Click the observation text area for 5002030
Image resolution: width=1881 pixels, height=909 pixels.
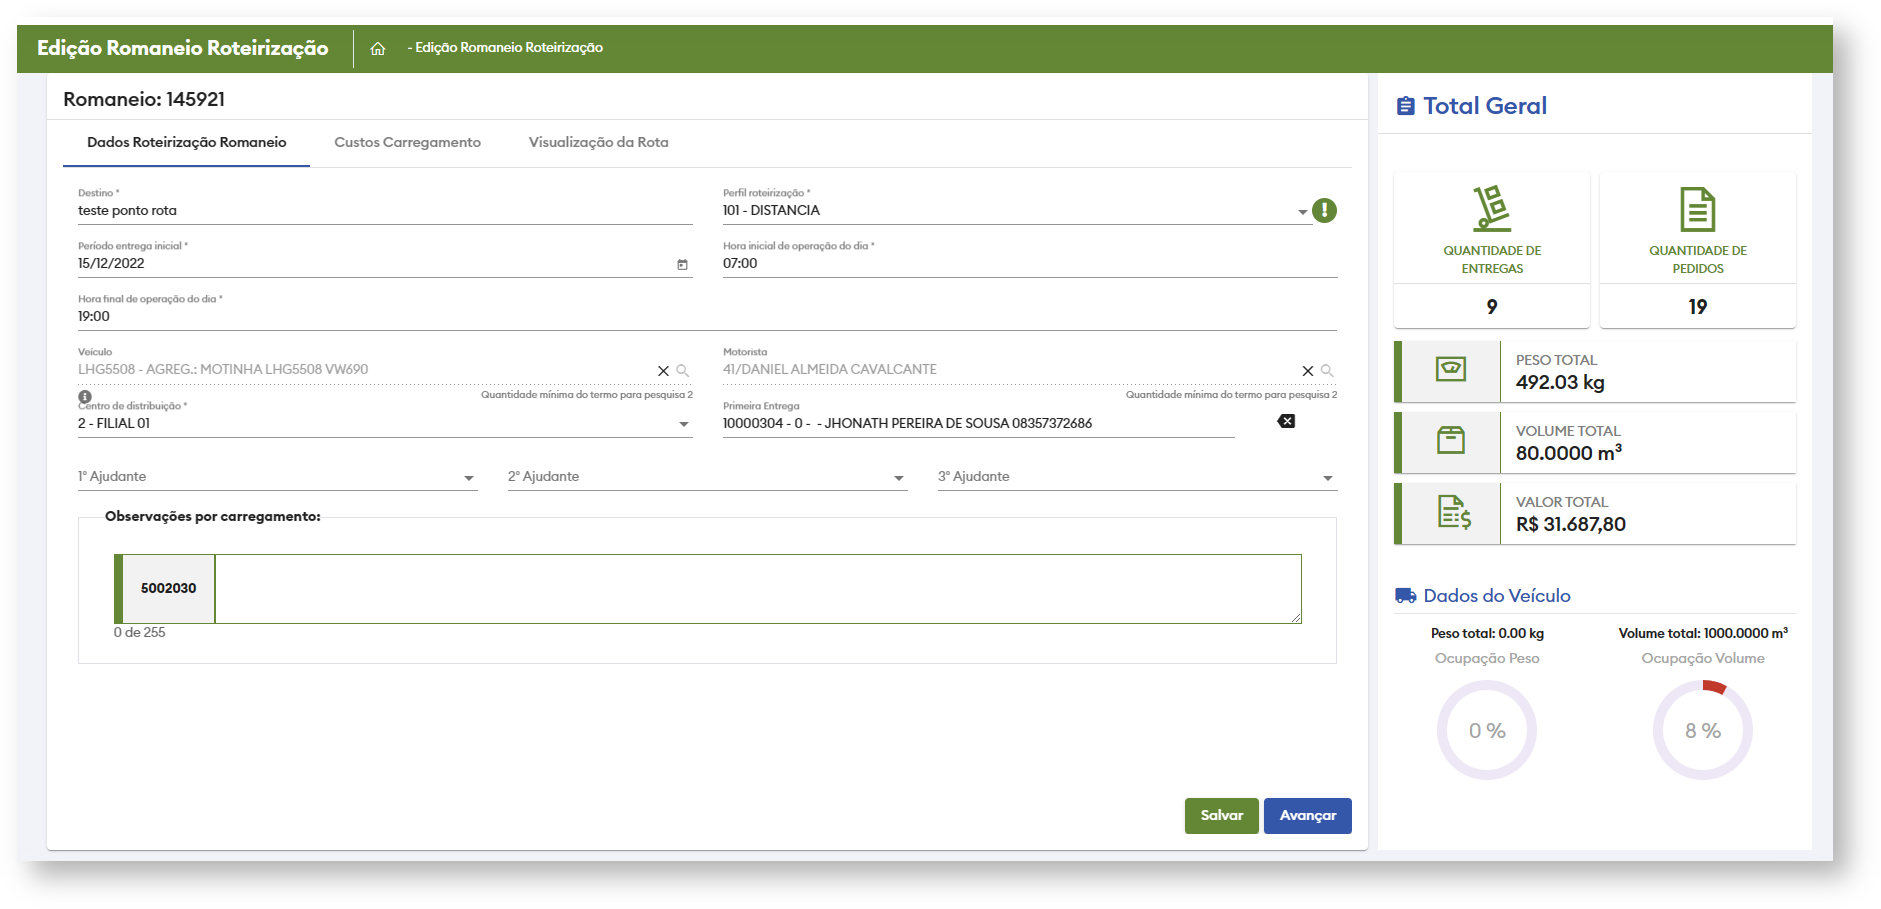tap(757, 589)
